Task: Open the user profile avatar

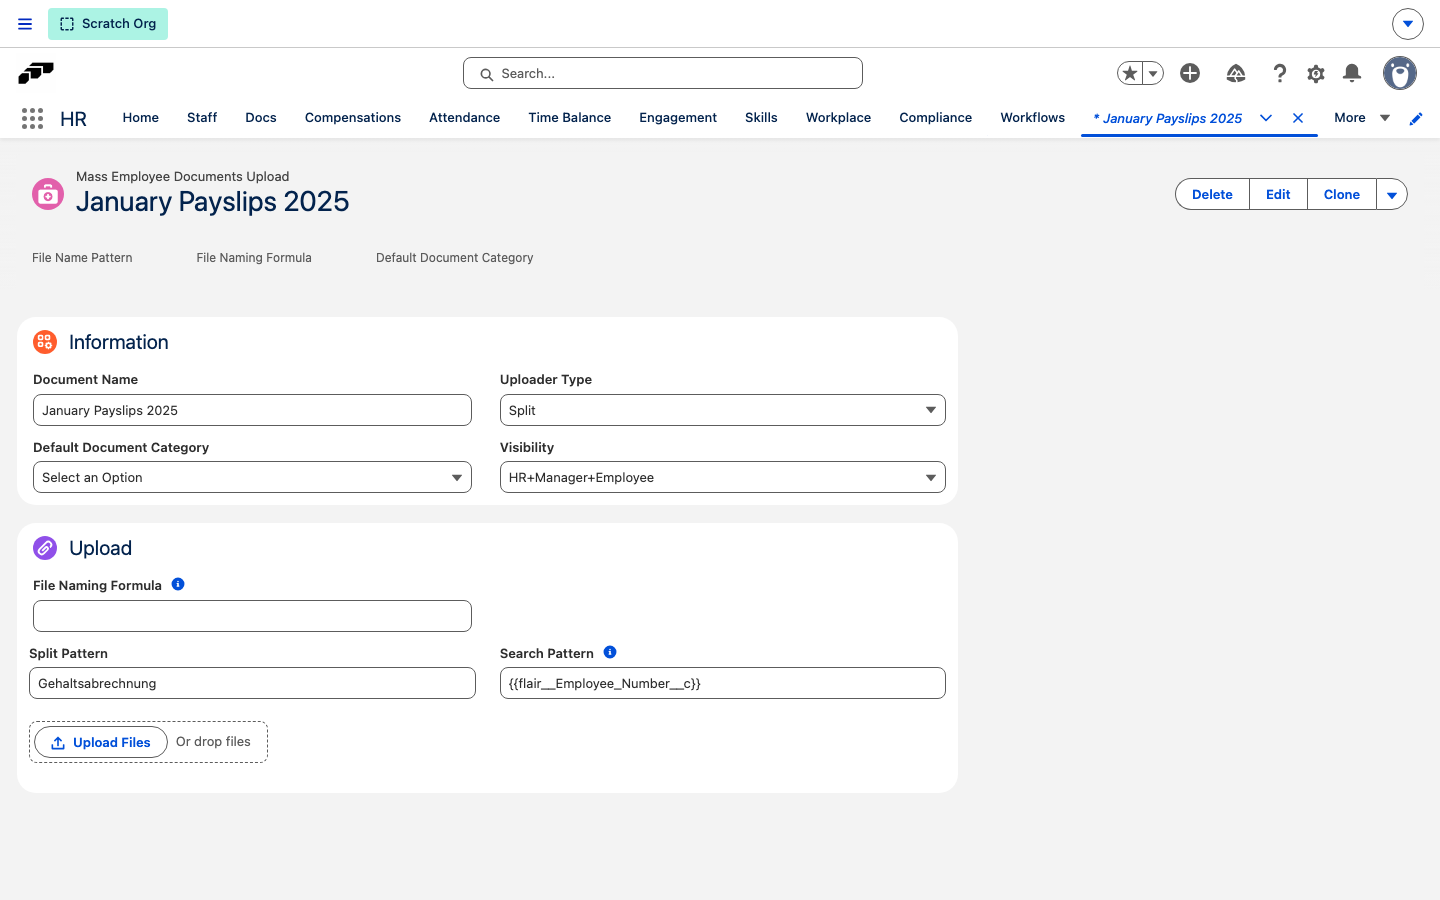Action: click(1400, 73)
